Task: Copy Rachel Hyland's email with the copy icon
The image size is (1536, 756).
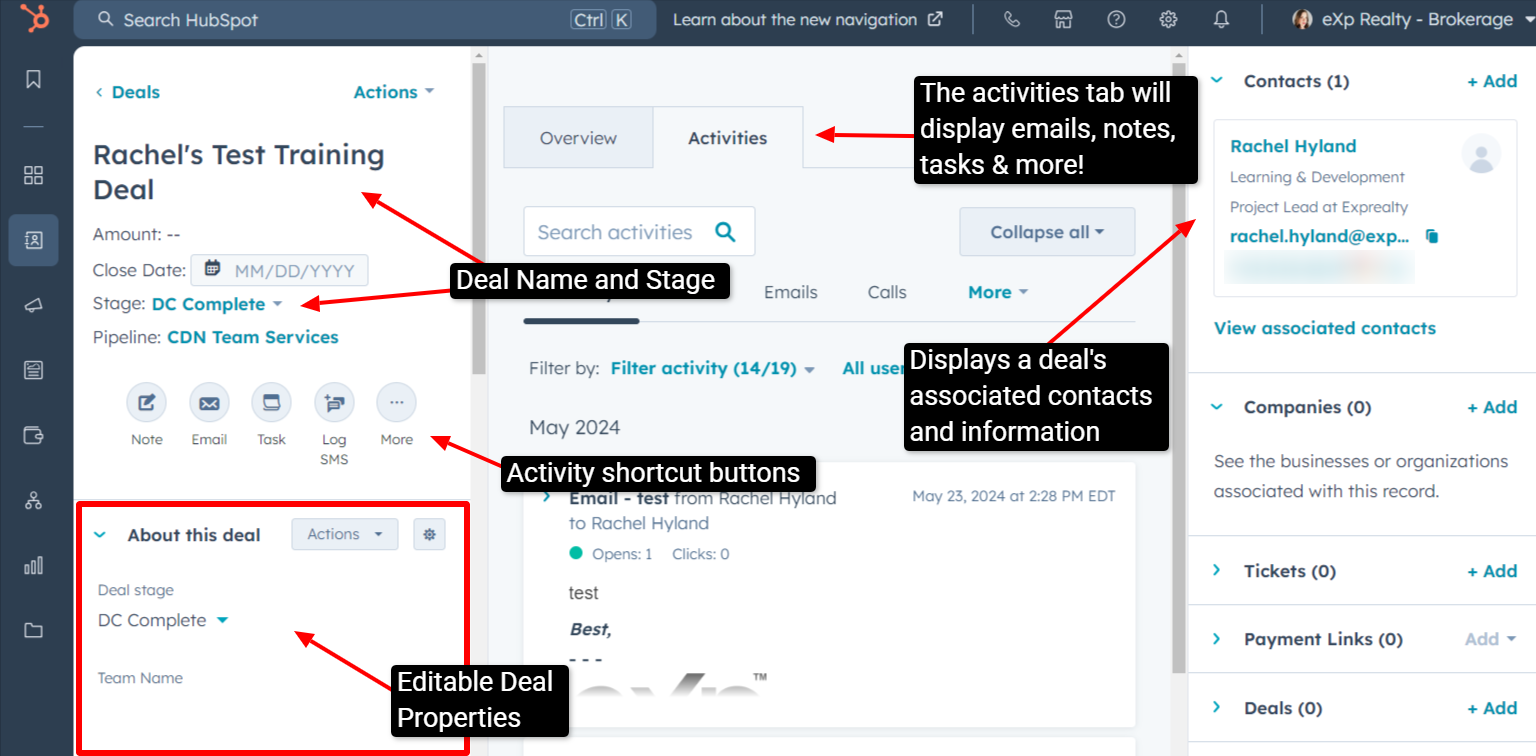Action: pos(1432,237)
